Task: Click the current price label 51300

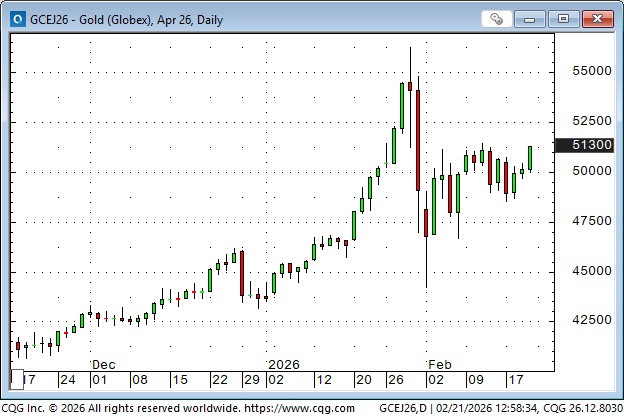Action: (x=587, y=146)
